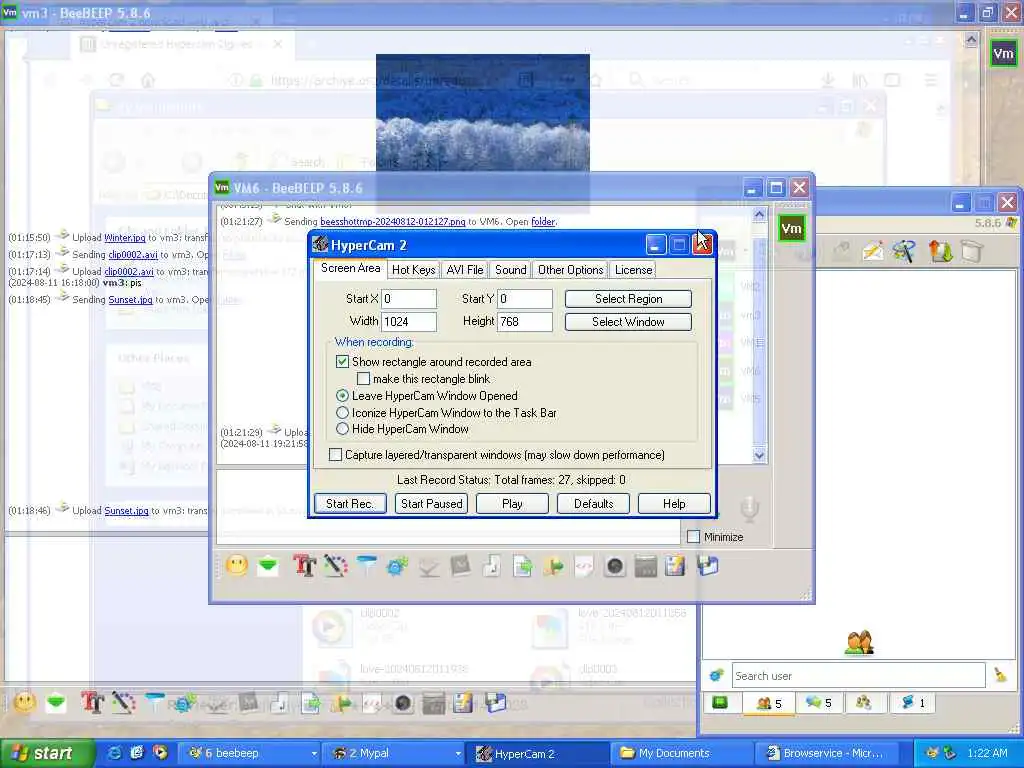The width and height of the screenshot is (1024, 768).
Task: Open emoticon picker in VM6 chat toolbar
Action: point(237,565)
